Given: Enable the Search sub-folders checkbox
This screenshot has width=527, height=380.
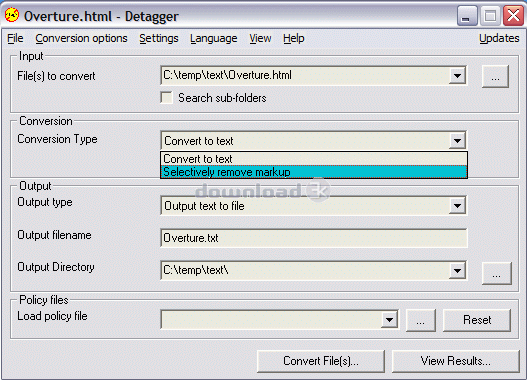Looking at the screenshot, I should click(167, 98).
